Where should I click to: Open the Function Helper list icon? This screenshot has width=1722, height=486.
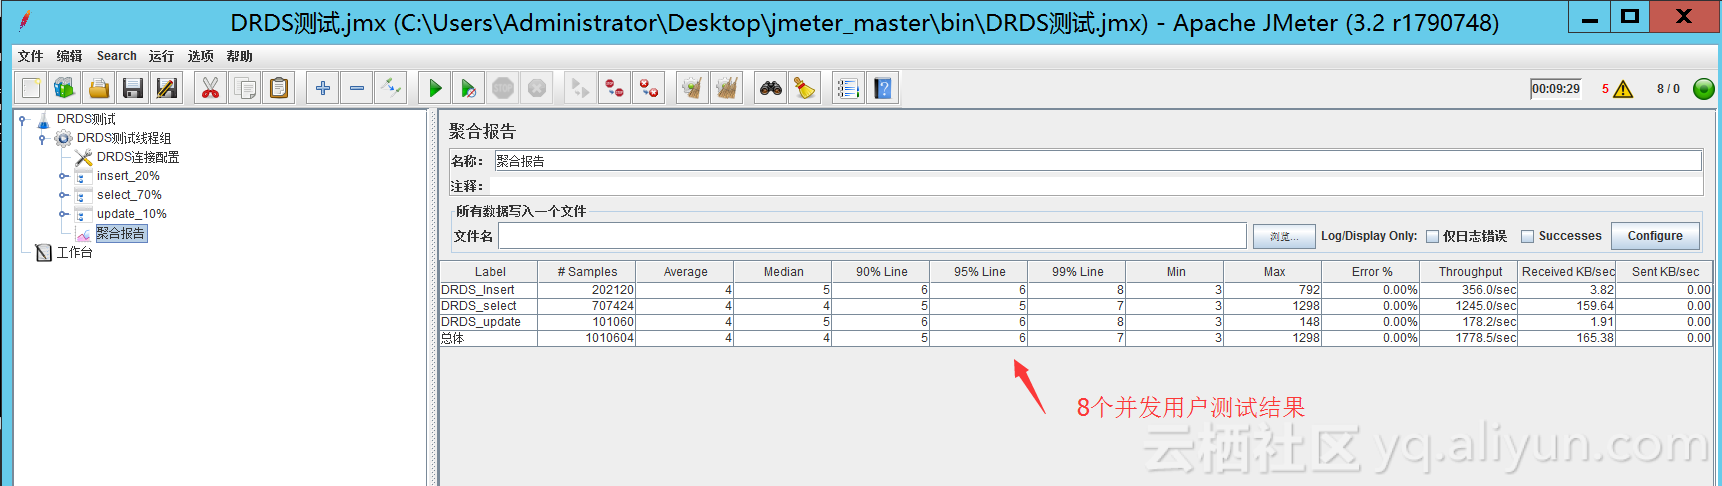click(848, 88)
